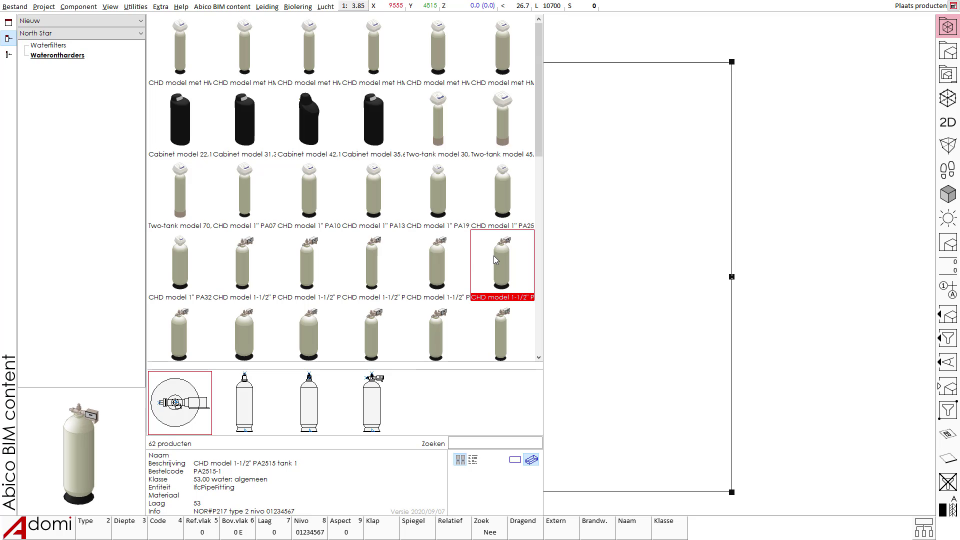
Task: Click the 2D view icon
Action: (947, 122)
